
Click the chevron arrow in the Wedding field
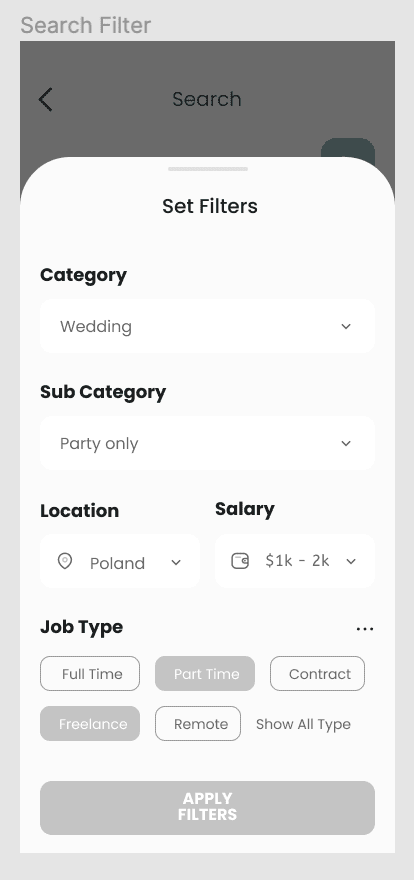346,326
